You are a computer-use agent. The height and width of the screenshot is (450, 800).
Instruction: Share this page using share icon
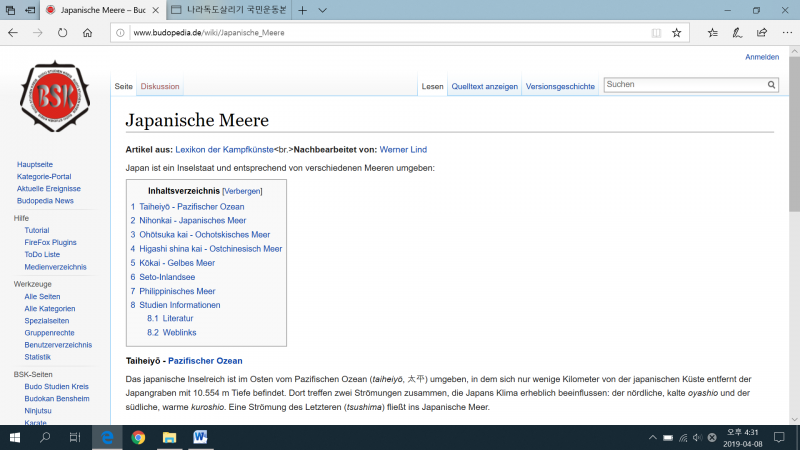point(759,32)
